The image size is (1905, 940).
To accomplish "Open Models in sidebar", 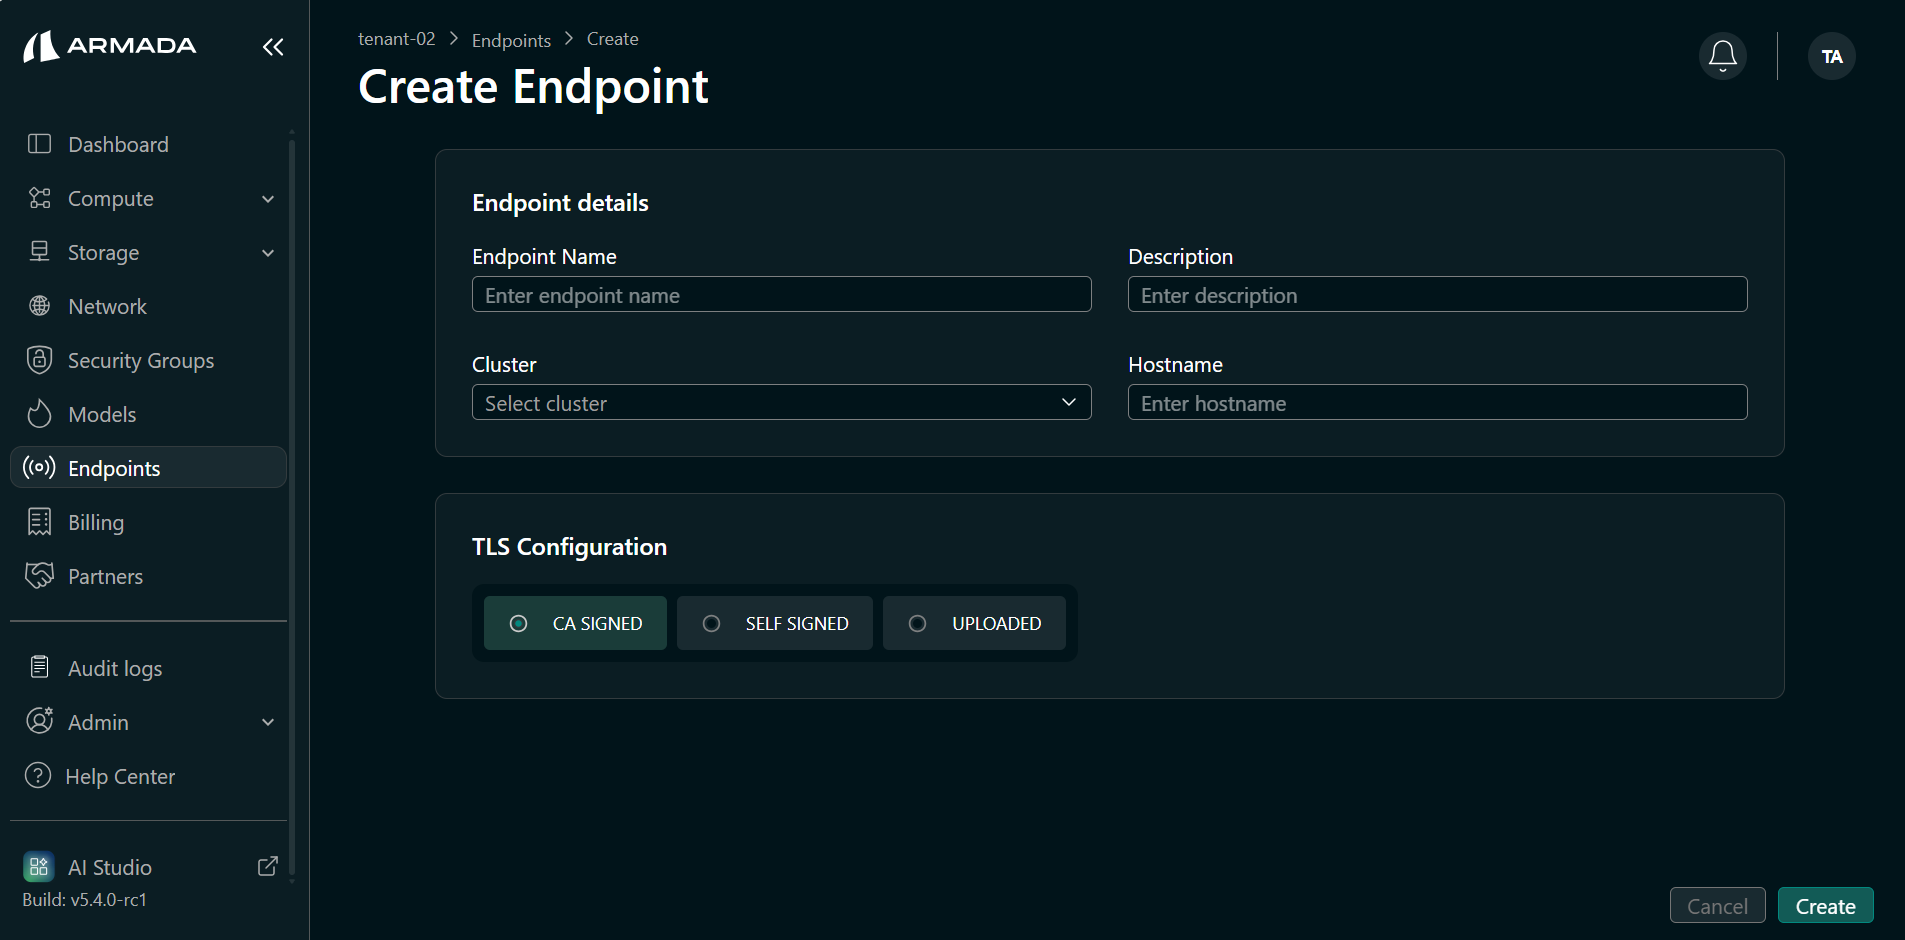I will tap(148, 414).
